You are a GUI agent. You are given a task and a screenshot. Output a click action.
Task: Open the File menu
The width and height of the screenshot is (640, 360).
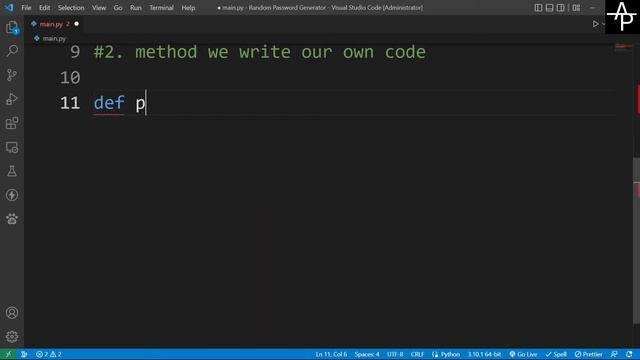26,8
